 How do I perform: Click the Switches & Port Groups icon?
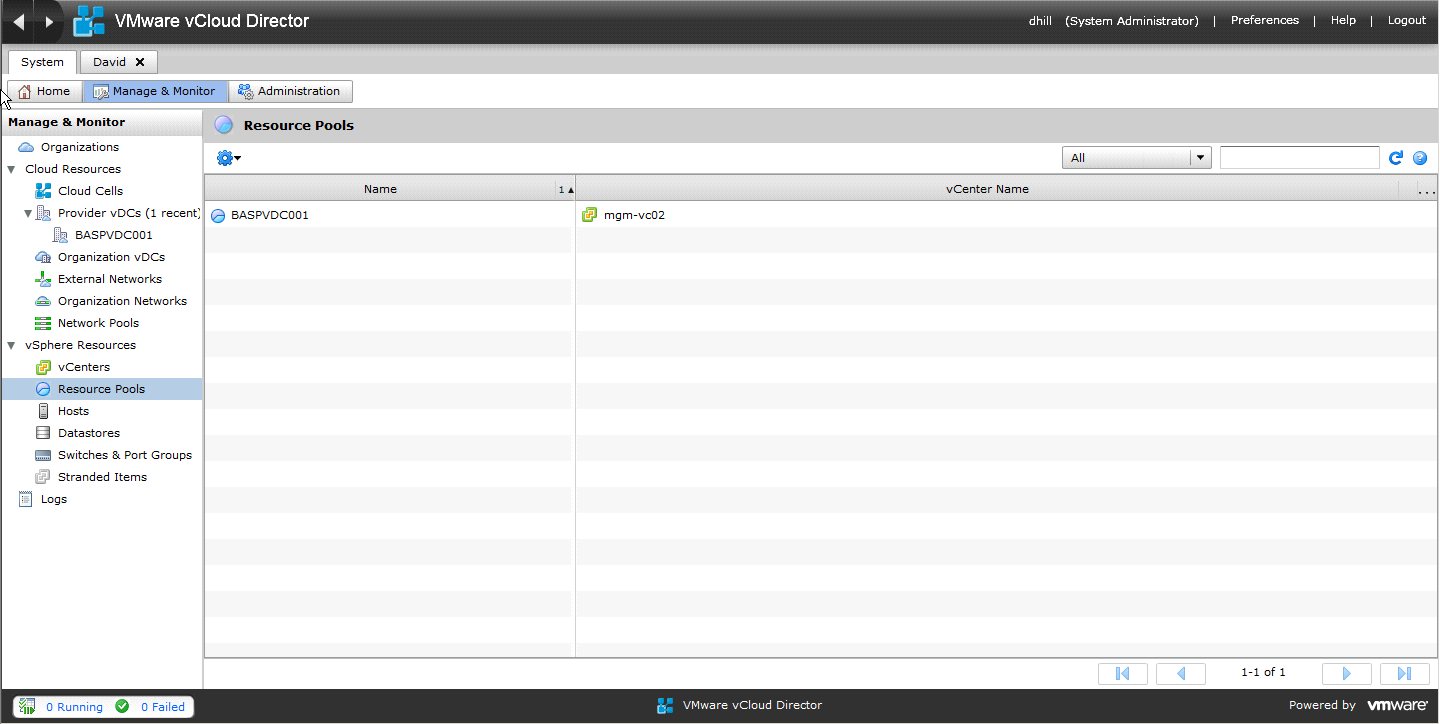pos(43,455)
